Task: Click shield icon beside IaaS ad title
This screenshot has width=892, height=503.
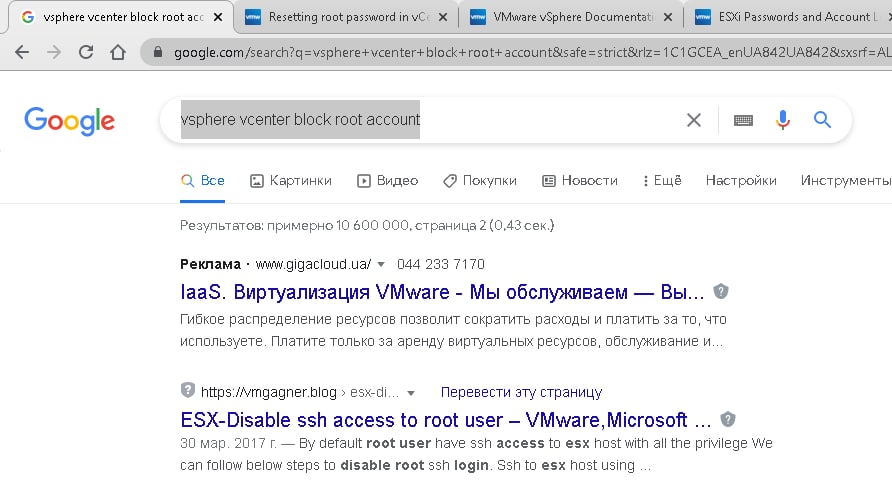Action: tap(721, 291)
